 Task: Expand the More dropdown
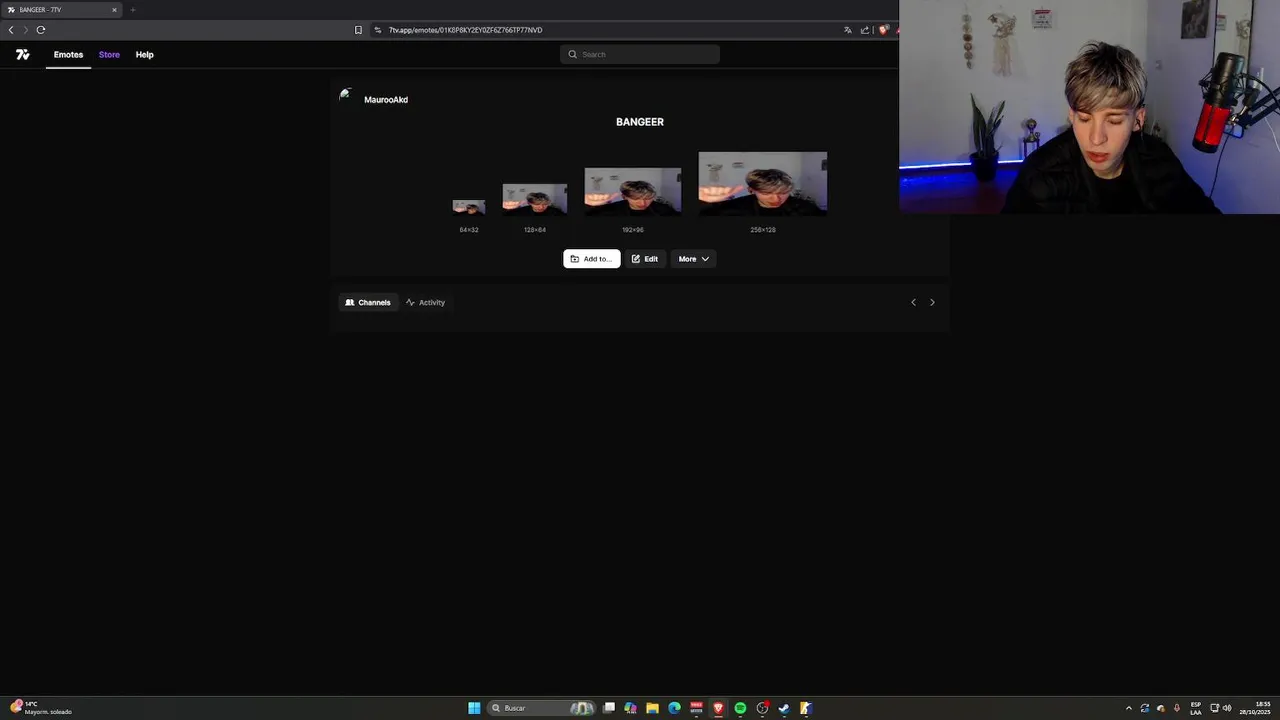coord(694,259)
